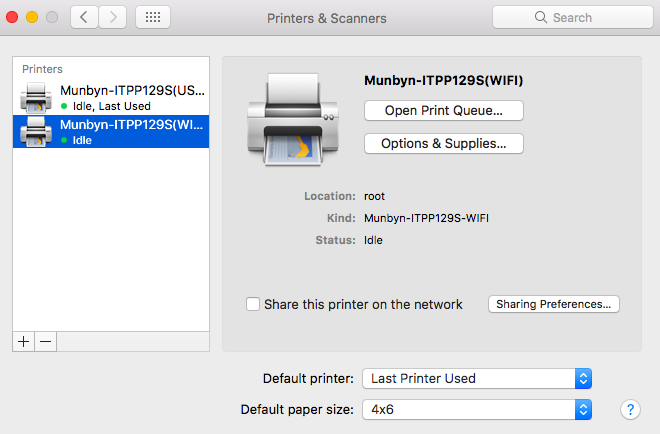The image size is (660, 434).
Task: Open the Default paper size dropdown
Action: [x=477, y=410]
